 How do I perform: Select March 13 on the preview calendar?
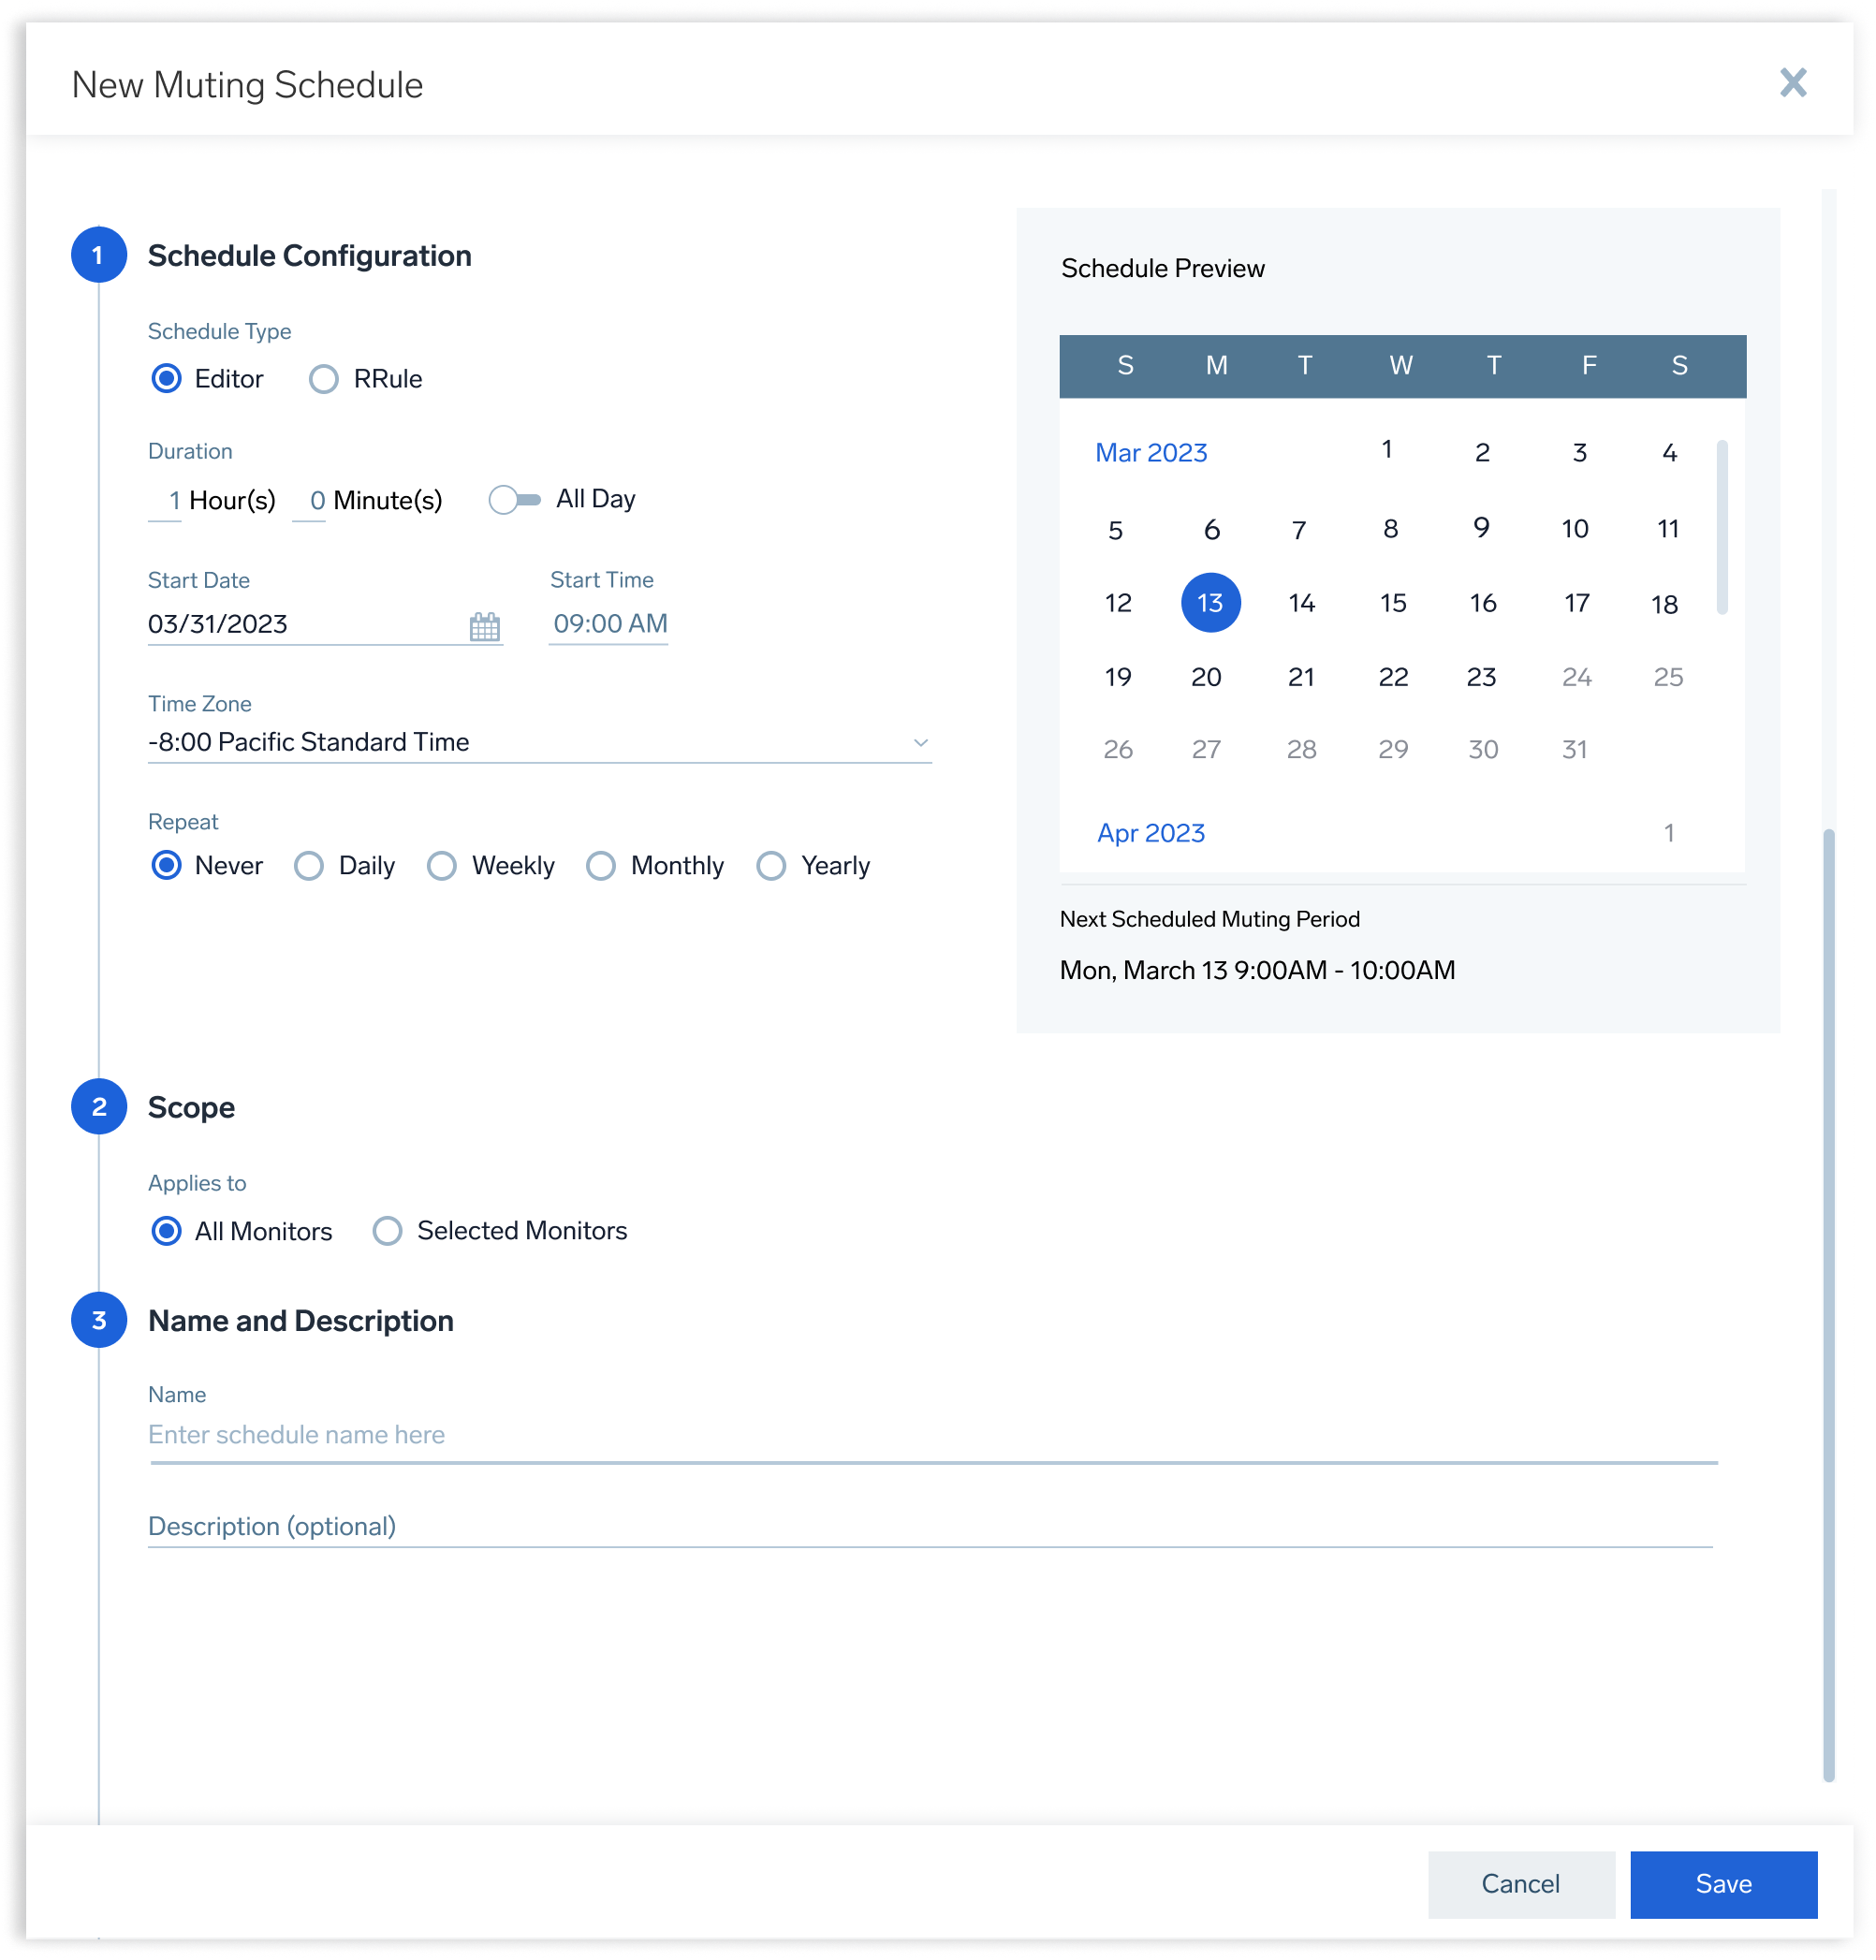tap(1210, 602)
